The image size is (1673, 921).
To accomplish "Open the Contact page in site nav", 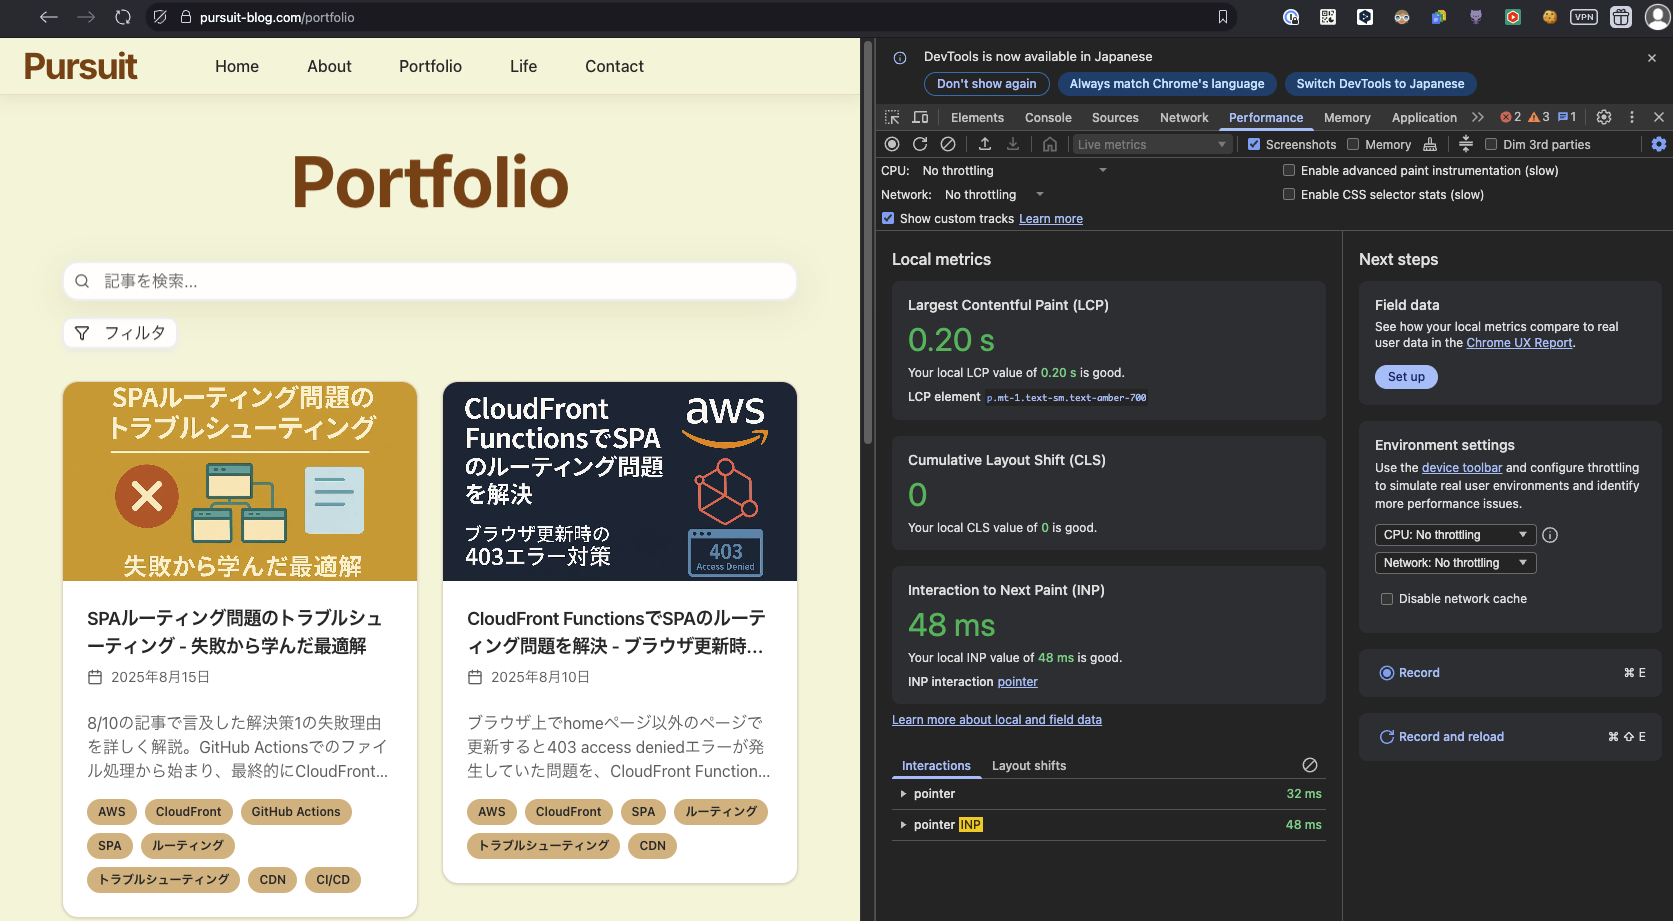I will [x=614, y=66].
